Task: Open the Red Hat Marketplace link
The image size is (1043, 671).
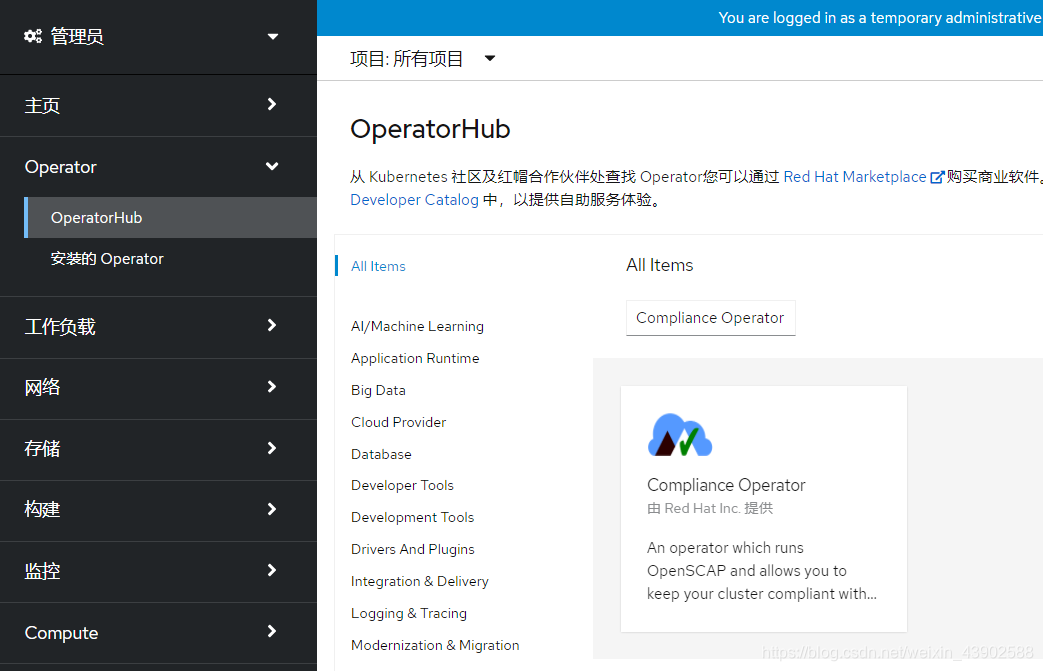Action: point(855,177)
